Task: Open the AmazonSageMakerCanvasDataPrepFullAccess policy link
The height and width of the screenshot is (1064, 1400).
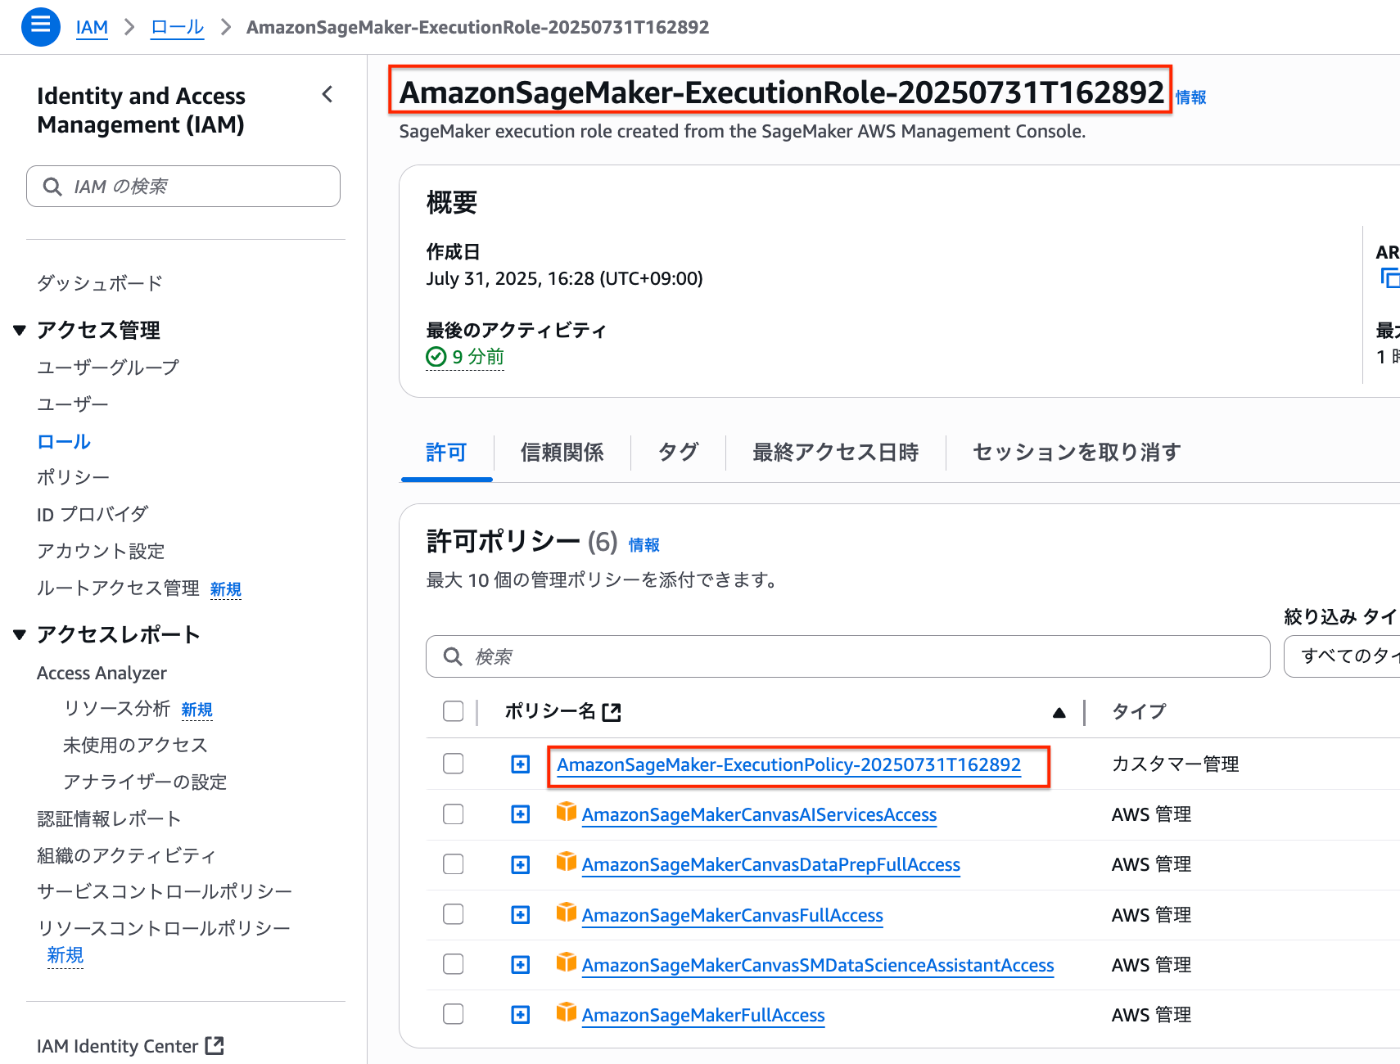Action: (x=771, y=865)
